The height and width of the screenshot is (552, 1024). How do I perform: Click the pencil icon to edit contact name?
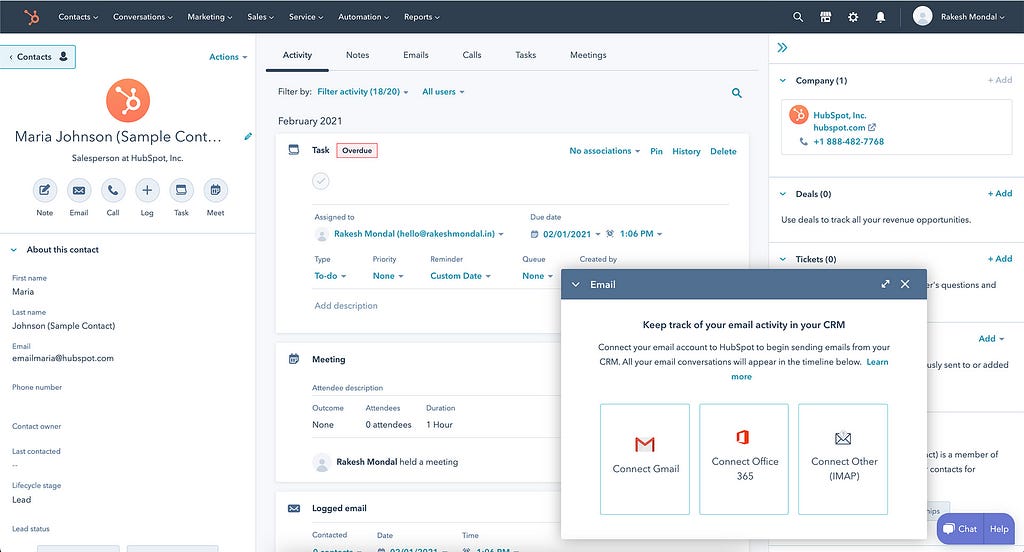248,137
